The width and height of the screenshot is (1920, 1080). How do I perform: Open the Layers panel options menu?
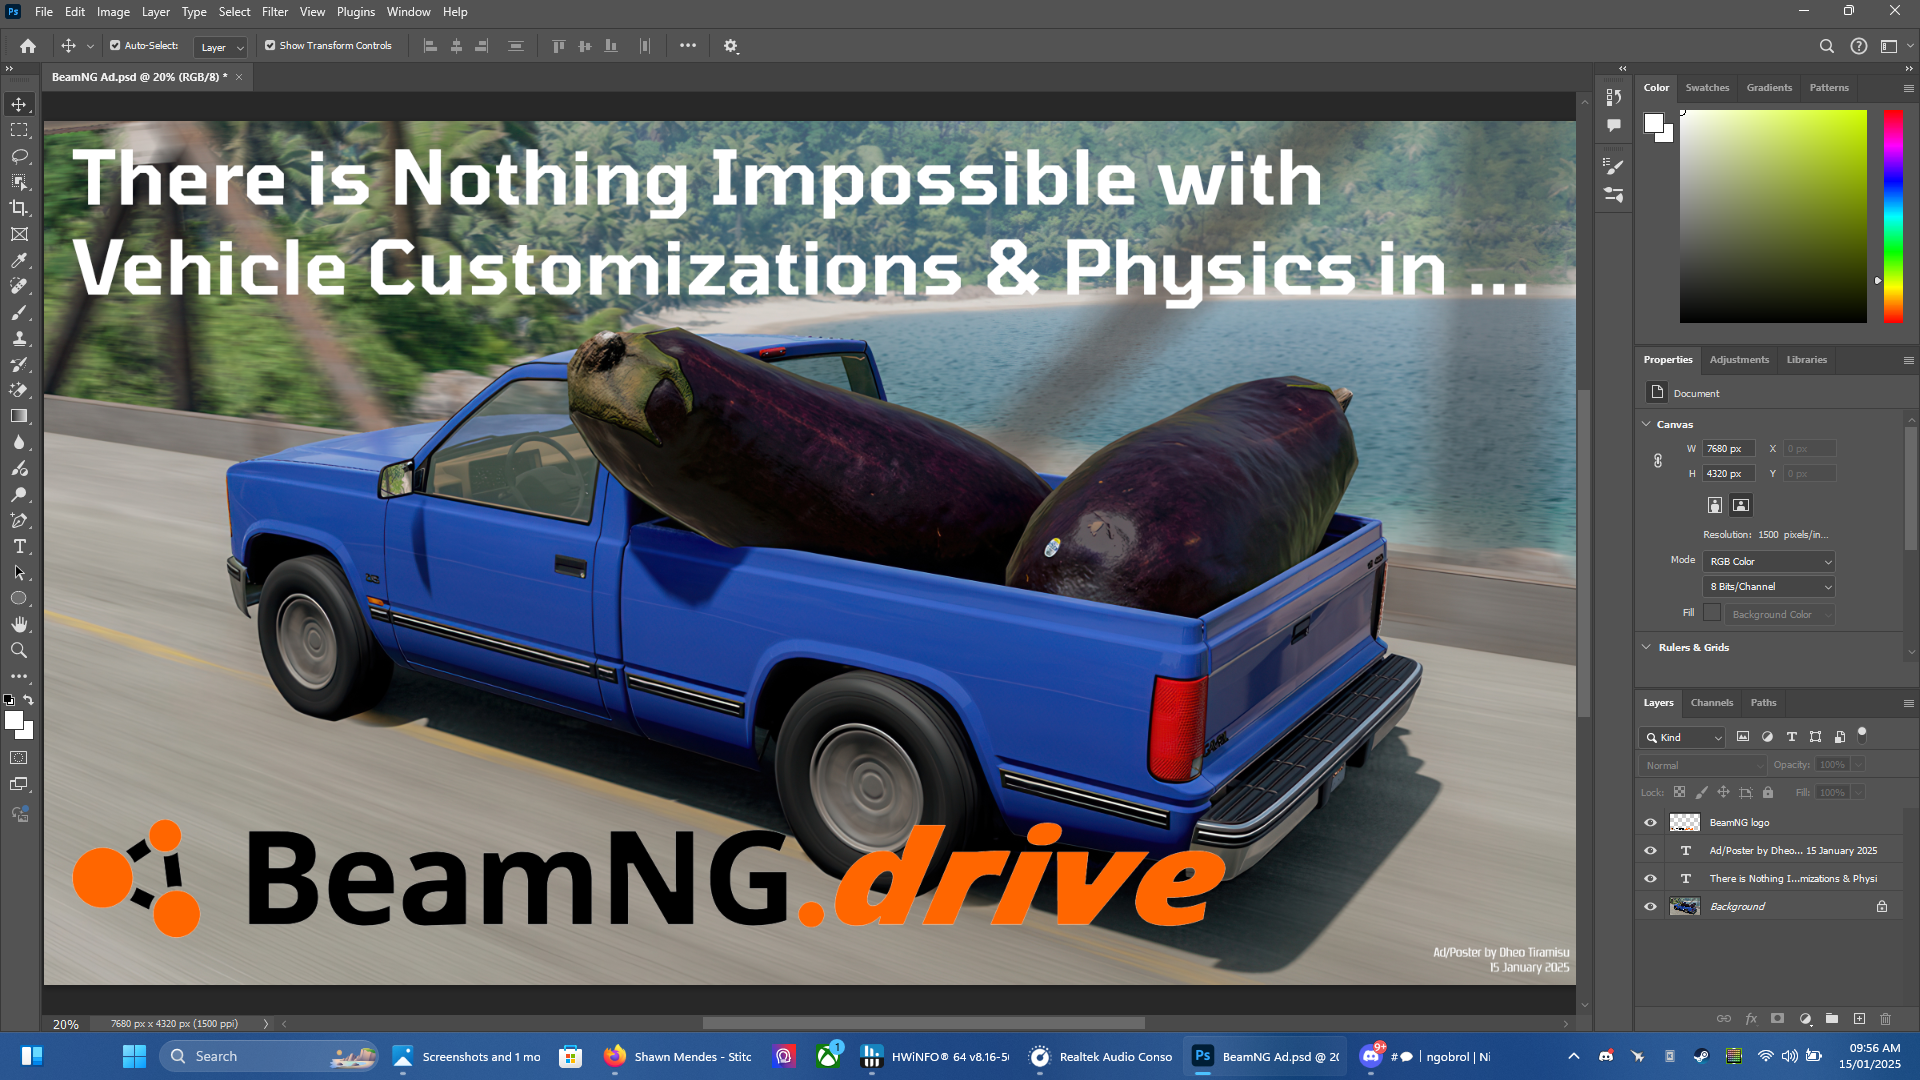1908,703
